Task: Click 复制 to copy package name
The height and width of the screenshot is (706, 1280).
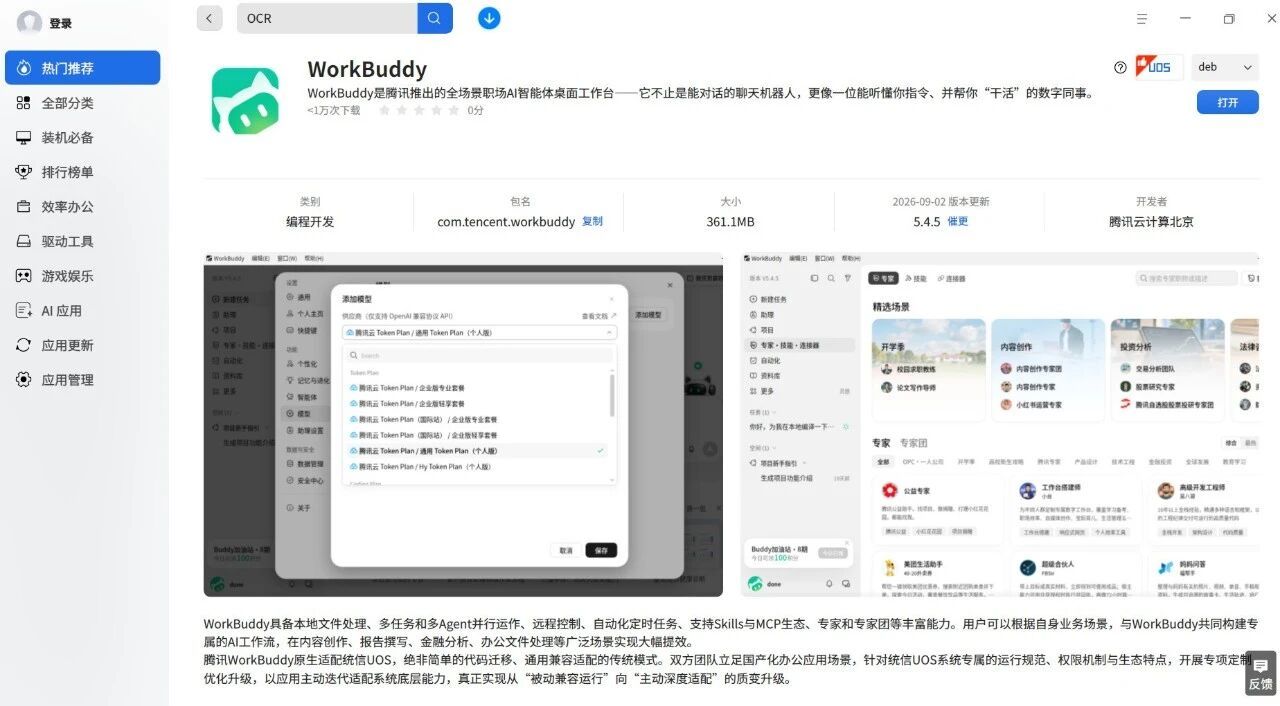Action: [592, 222]
